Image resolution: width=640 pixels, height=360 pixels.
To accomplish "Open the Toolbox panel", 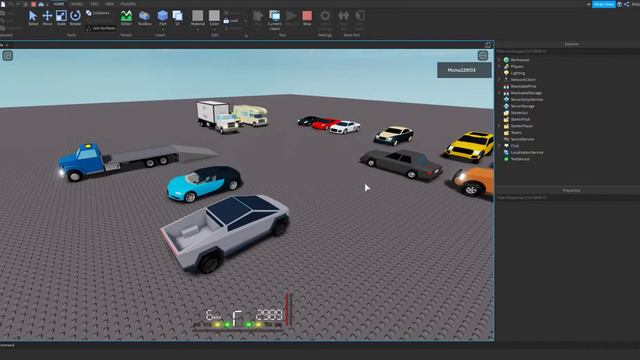I will tap(144, 18).
